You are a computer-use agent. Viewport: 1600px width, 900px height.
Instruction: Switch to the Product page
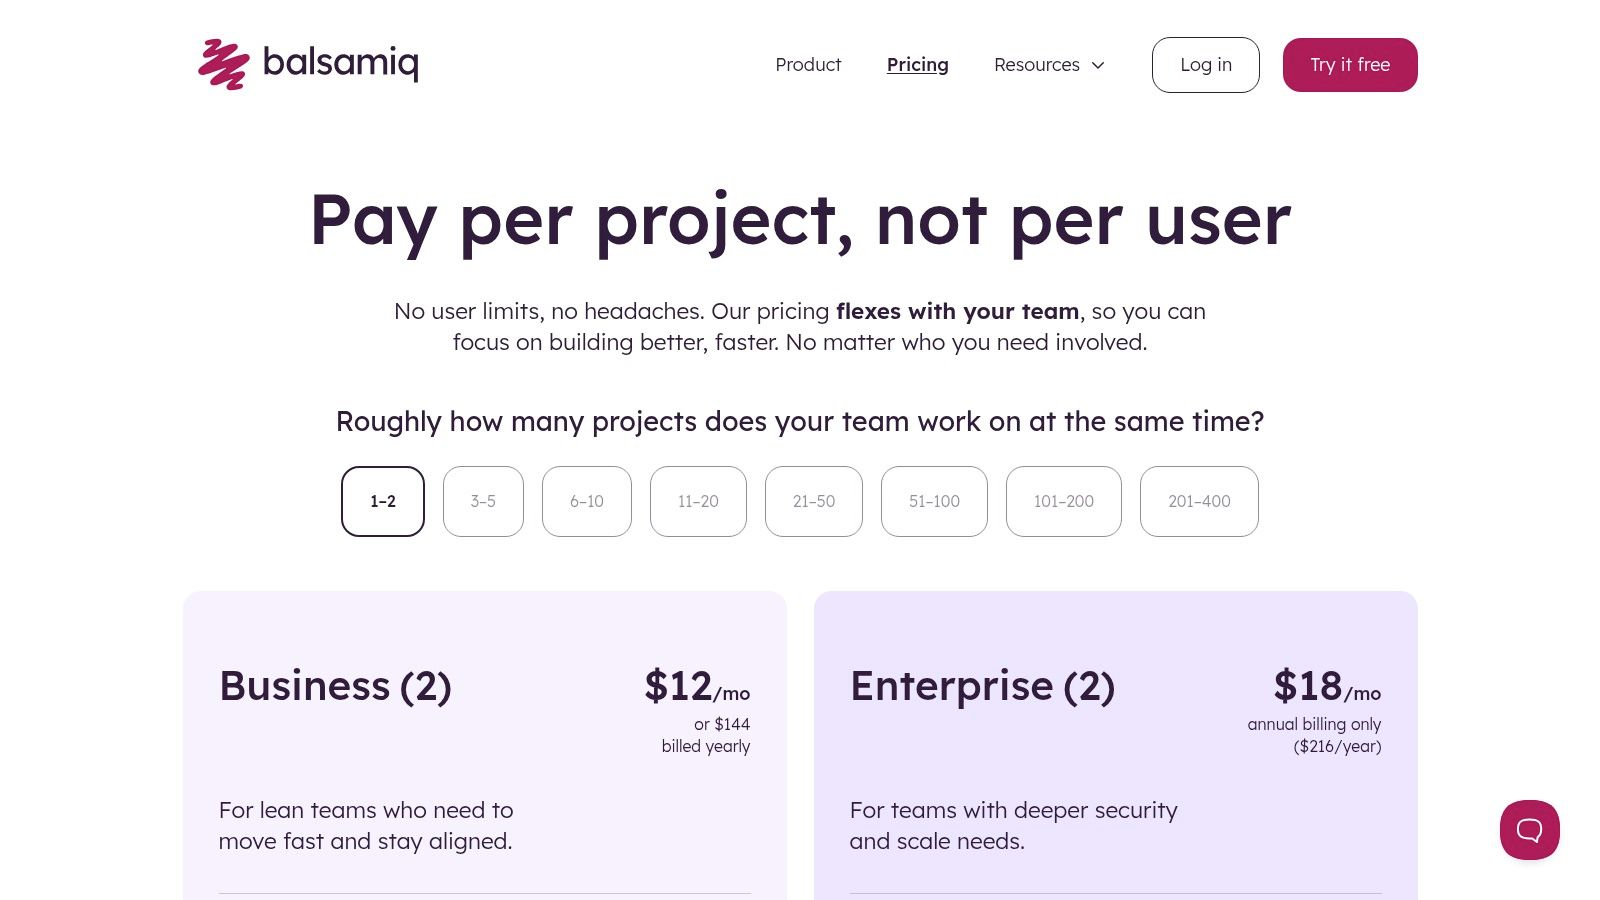click(808, 64)
